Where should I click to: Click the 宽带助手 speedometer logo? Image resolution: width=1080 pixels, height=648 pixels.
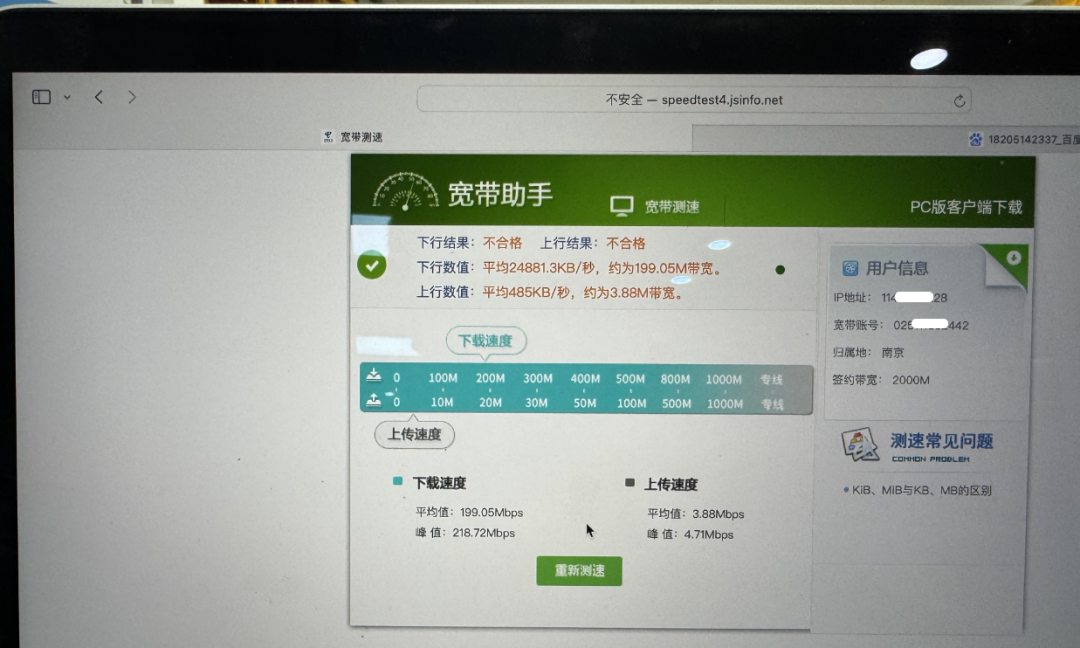pos(405,190)
